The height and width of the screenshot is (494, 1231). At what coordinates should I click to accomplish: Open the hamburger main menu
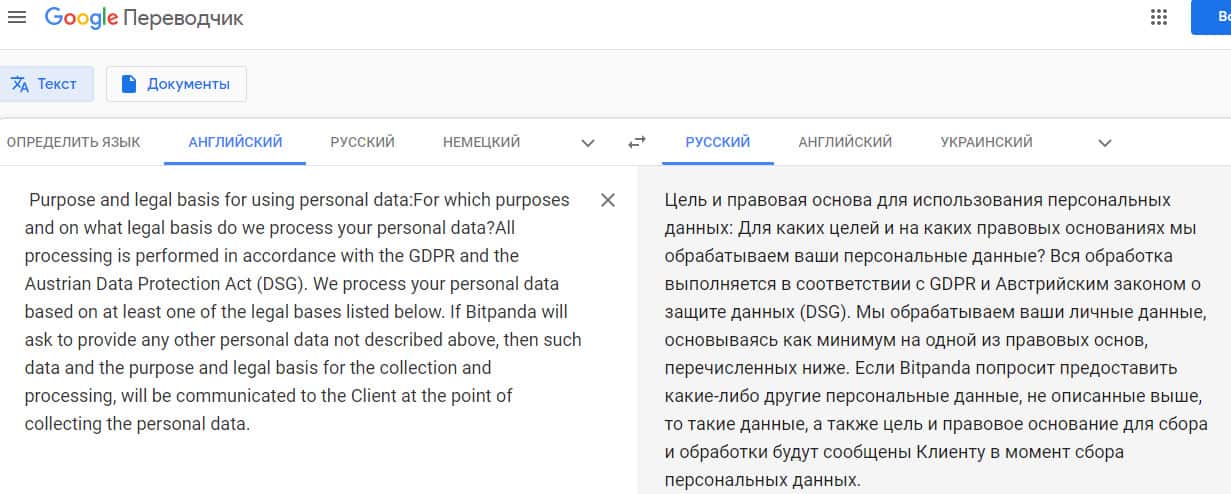[17, 17]
